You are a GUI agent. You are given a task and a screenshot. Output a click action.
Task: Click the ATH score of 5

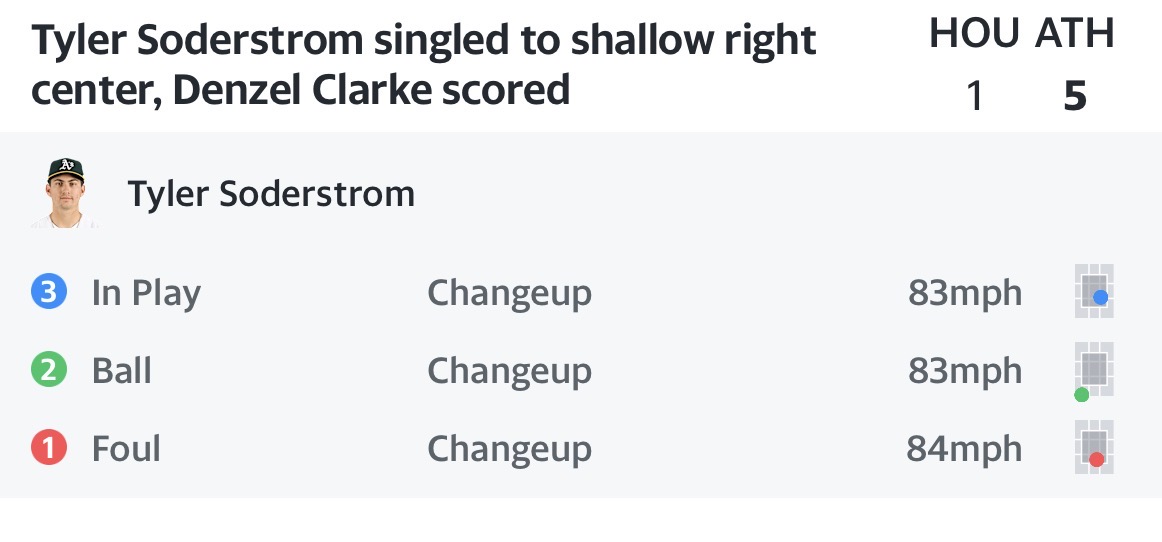click(1075, 96)
